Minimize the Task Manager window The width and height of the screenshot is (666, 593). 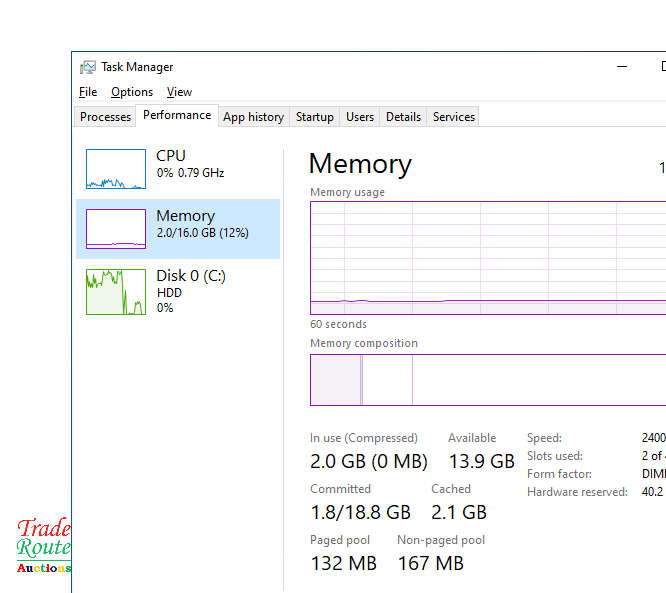tap(624, 67)
